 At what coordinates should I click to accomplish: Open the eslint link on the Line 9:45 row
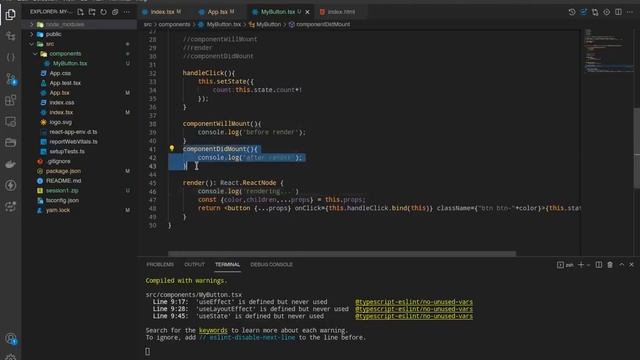[x=414, y=316]
